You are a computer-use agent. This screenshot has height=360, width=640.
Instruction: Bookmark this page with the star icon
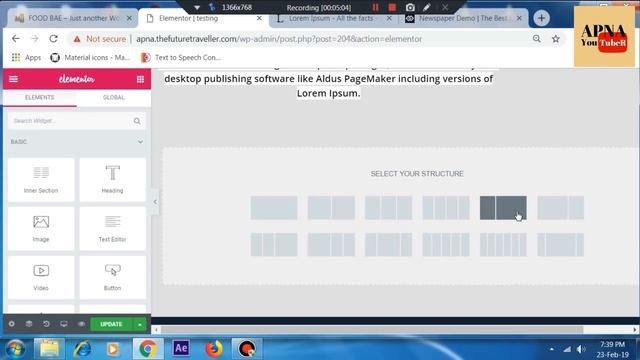click(x=556, y=39)
